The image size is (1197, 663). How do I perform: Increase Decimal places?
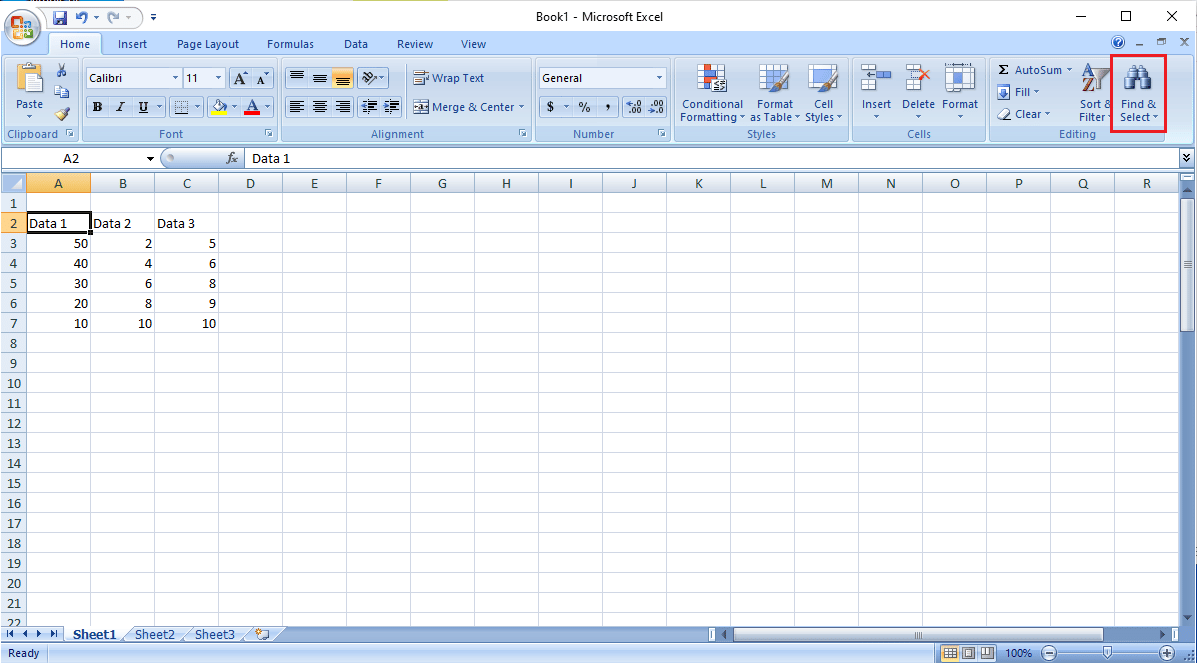[634, 107]
